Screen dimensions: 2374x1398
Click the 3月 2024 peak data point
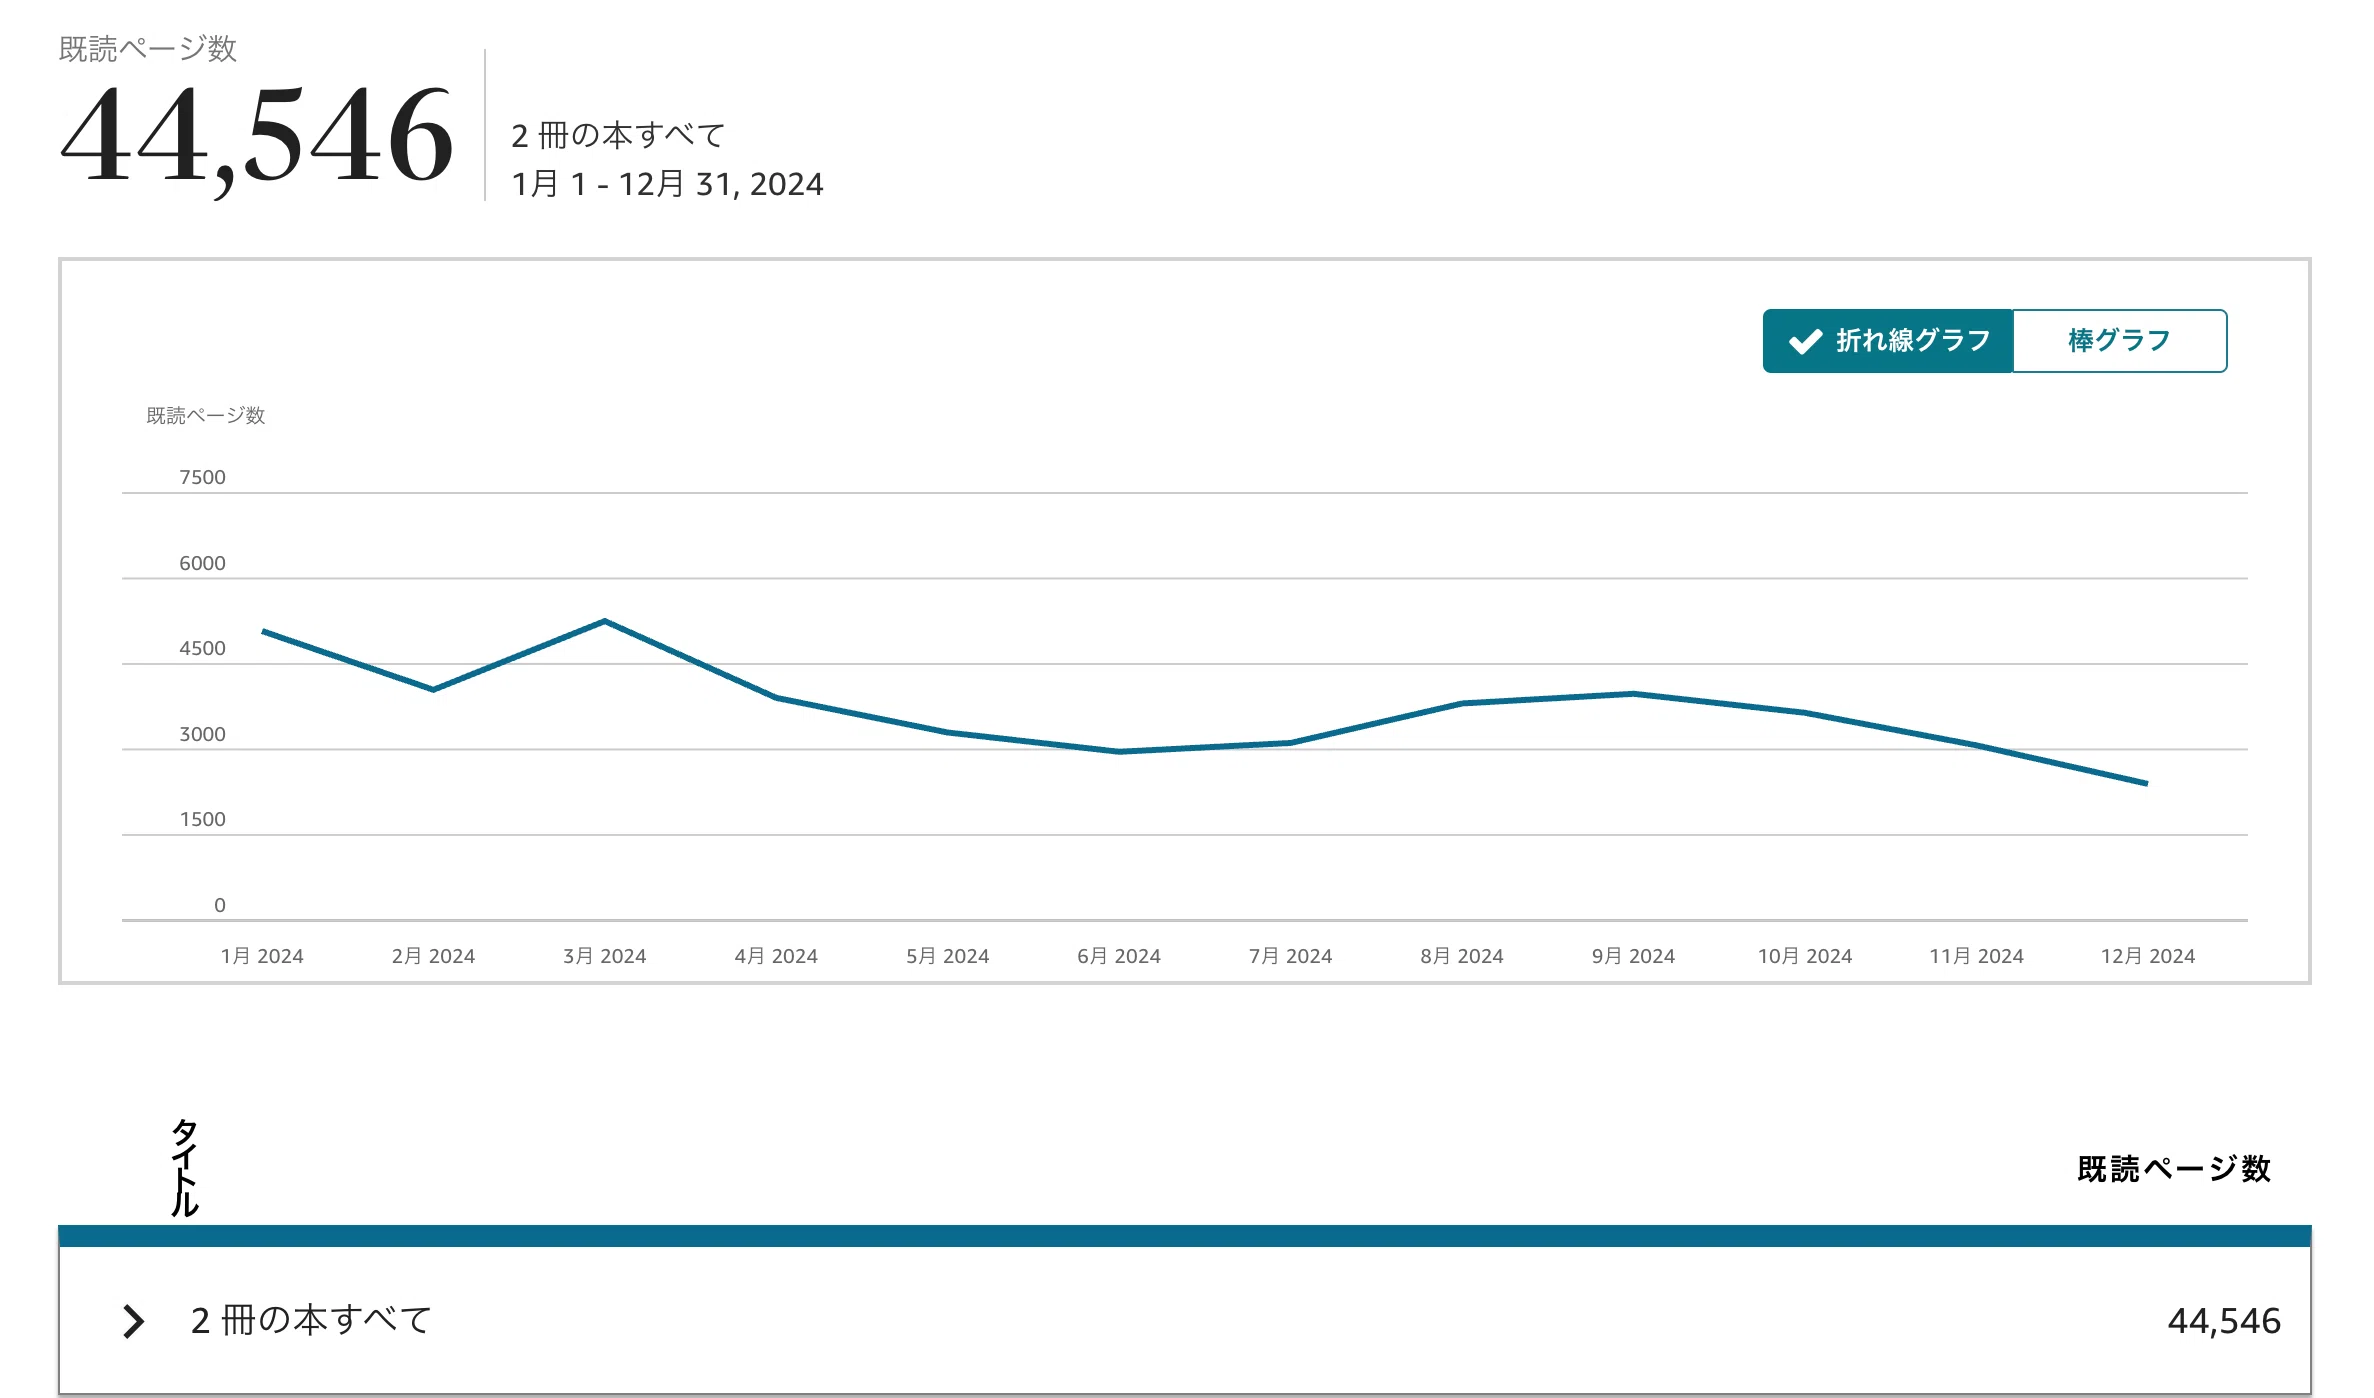click(x=605, y=621)
